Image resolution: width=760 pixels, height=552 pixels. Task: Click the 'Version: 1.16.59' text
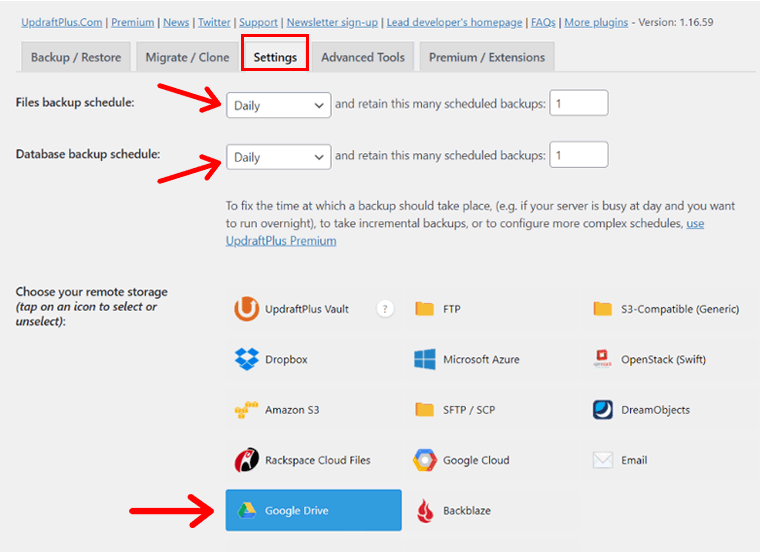tap(676, 22)
